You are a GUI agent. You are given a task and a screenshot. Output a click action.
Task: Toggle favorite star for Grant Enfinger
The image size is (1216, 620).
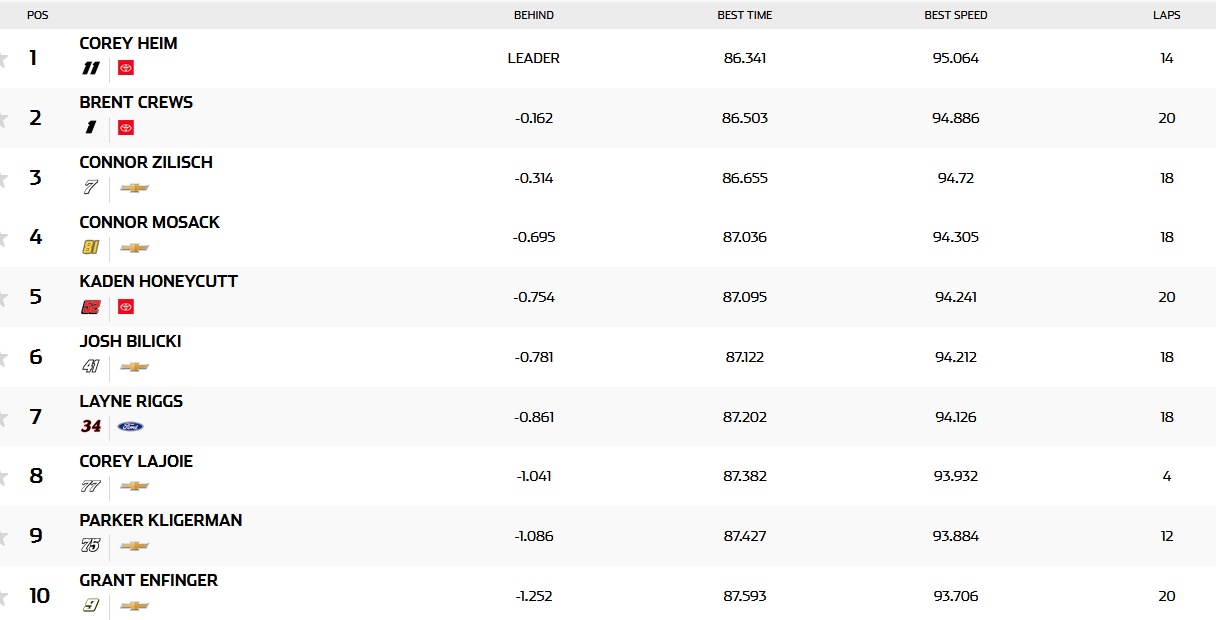(4, 597)
